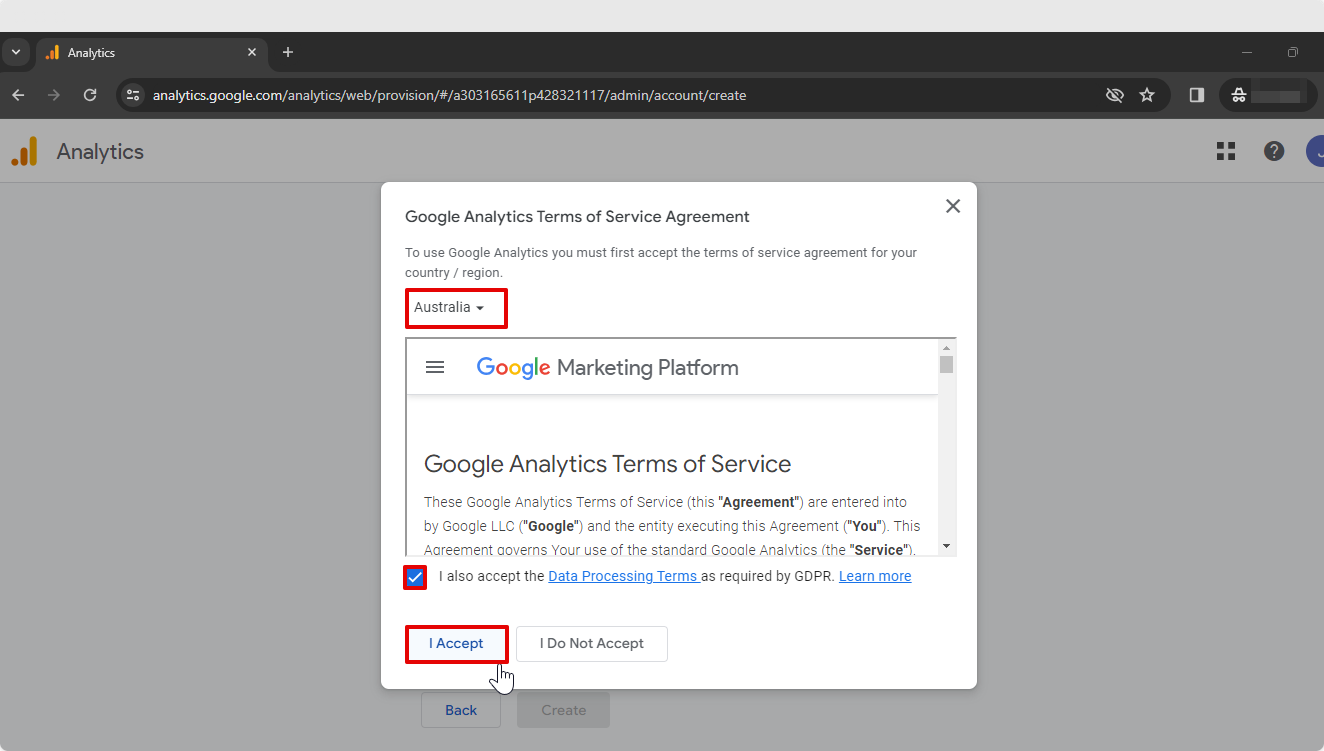Restore down the browser window
This screenshot has height=751, width=1324.
coord(1293,52)
